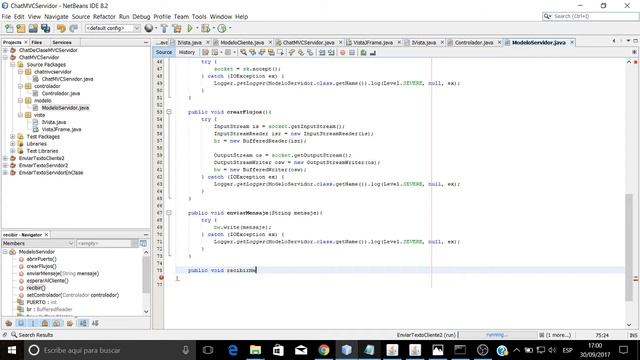
Task: Click the Search Results magnifier icon
Action: point(14,335)
